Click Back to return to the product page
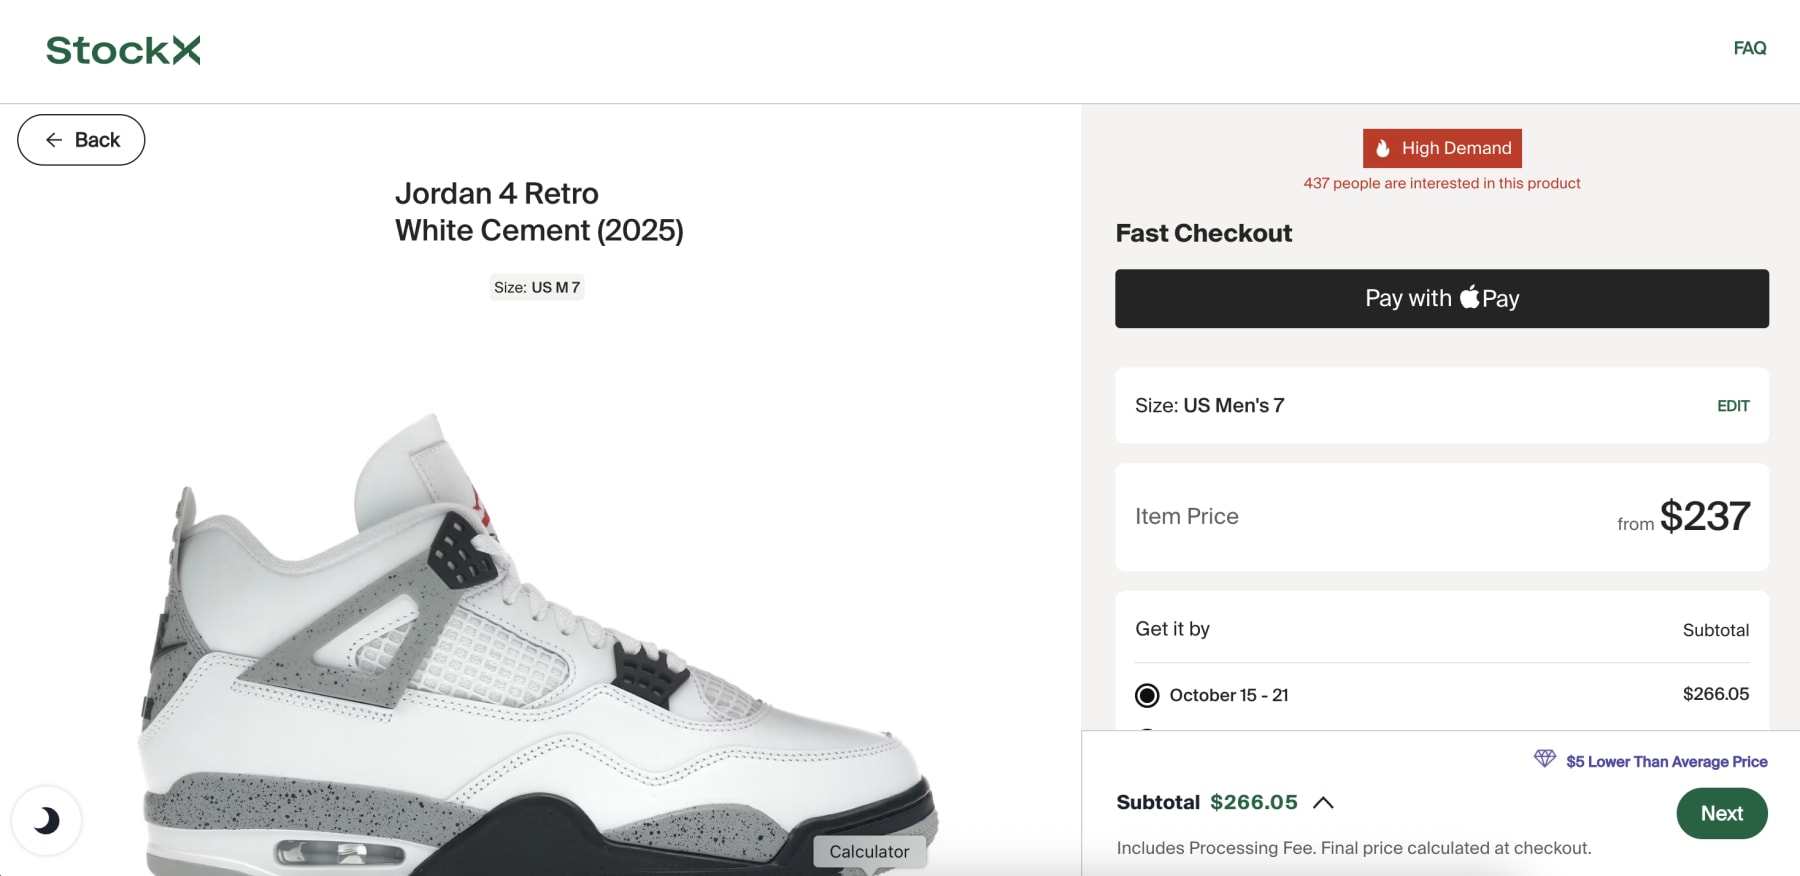 80,139
